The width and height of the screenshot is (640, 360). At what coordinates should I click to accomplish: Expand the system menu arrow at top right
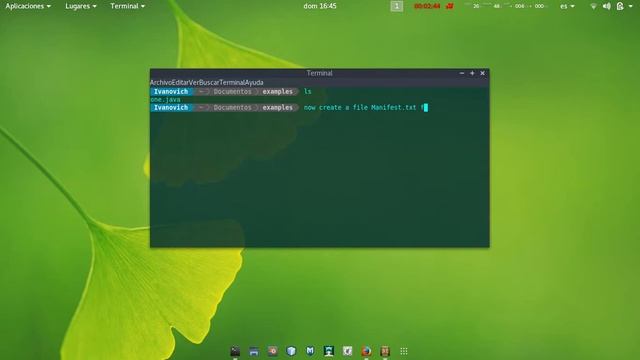click(x=631, y=6)
